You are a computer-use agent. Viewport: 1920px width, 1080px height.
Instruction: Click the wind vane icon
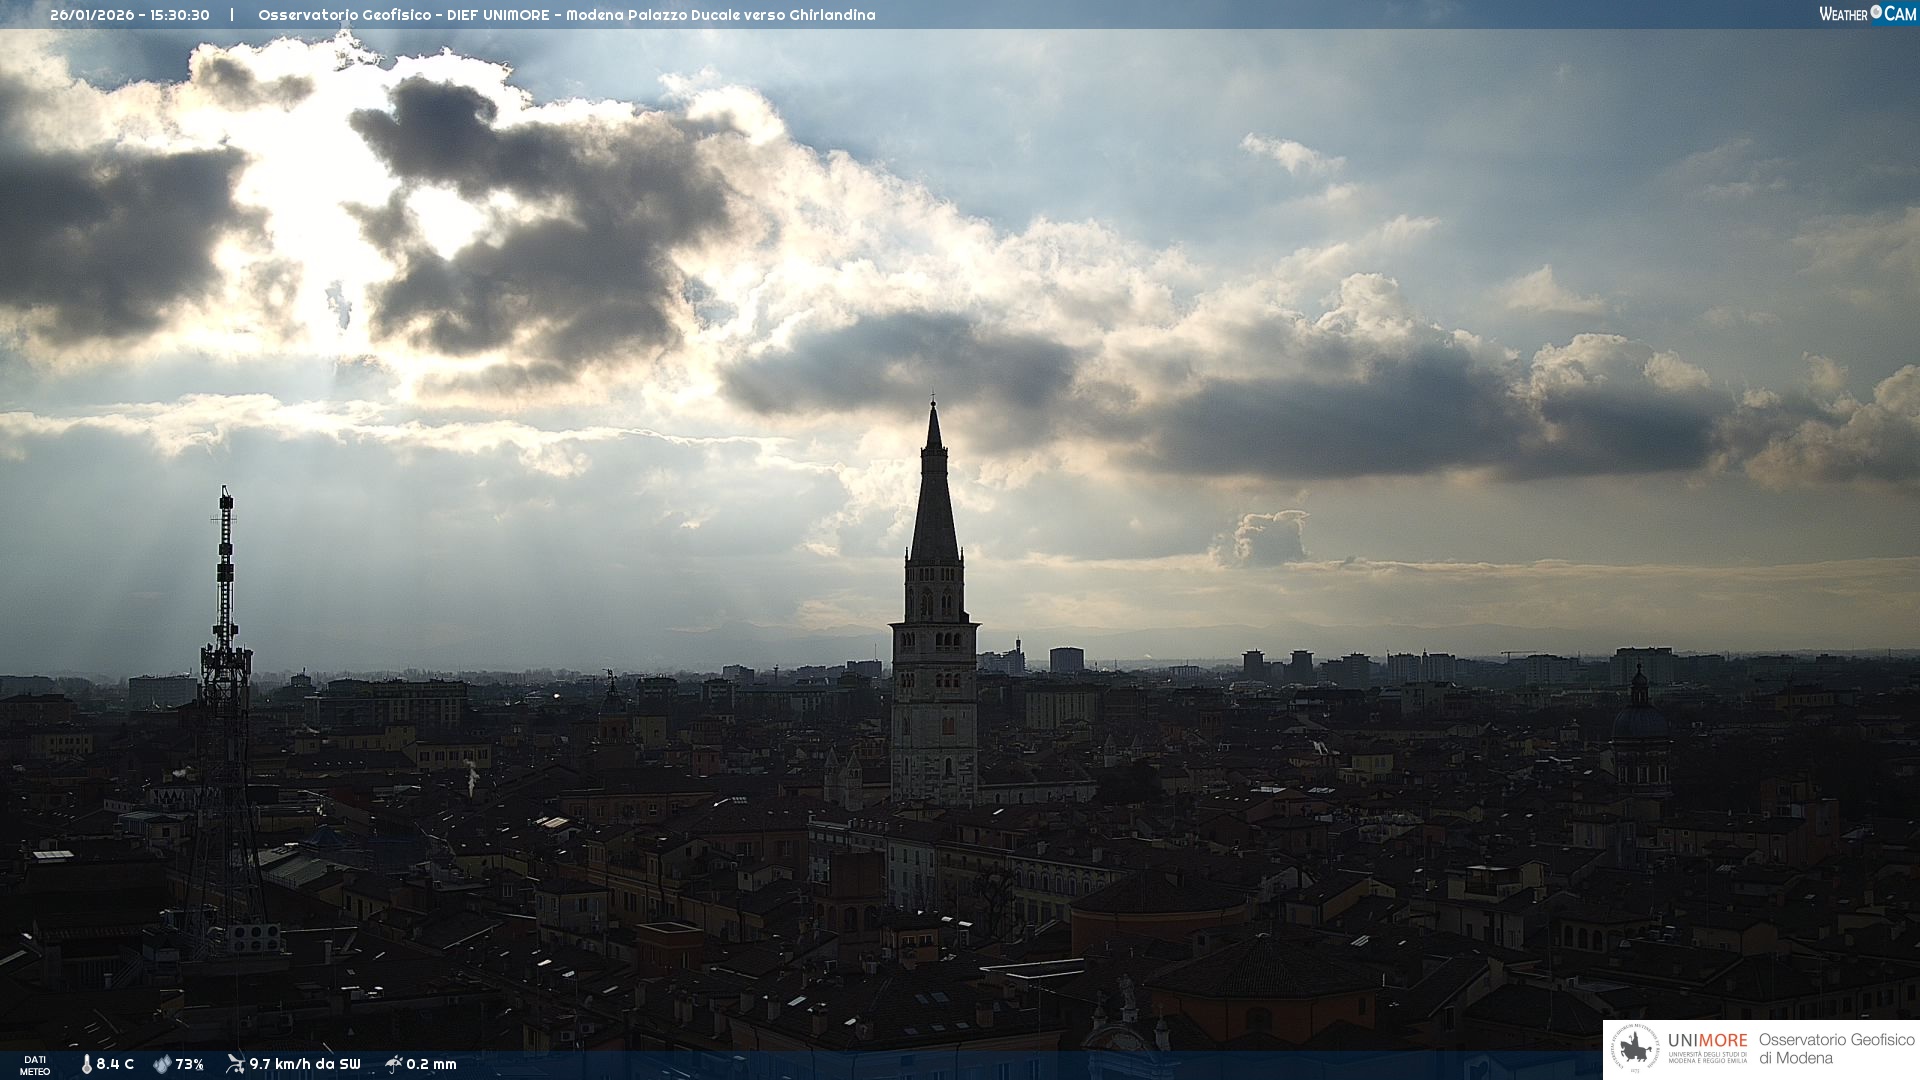235,1064
